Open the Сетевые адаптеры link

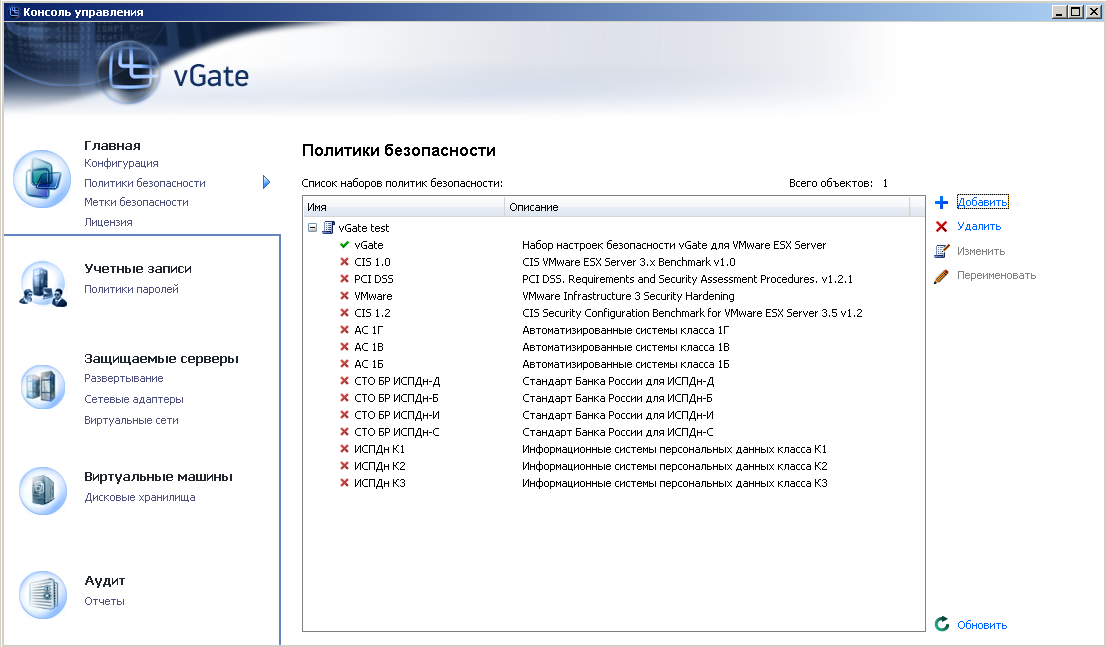(x=134, y=399)
